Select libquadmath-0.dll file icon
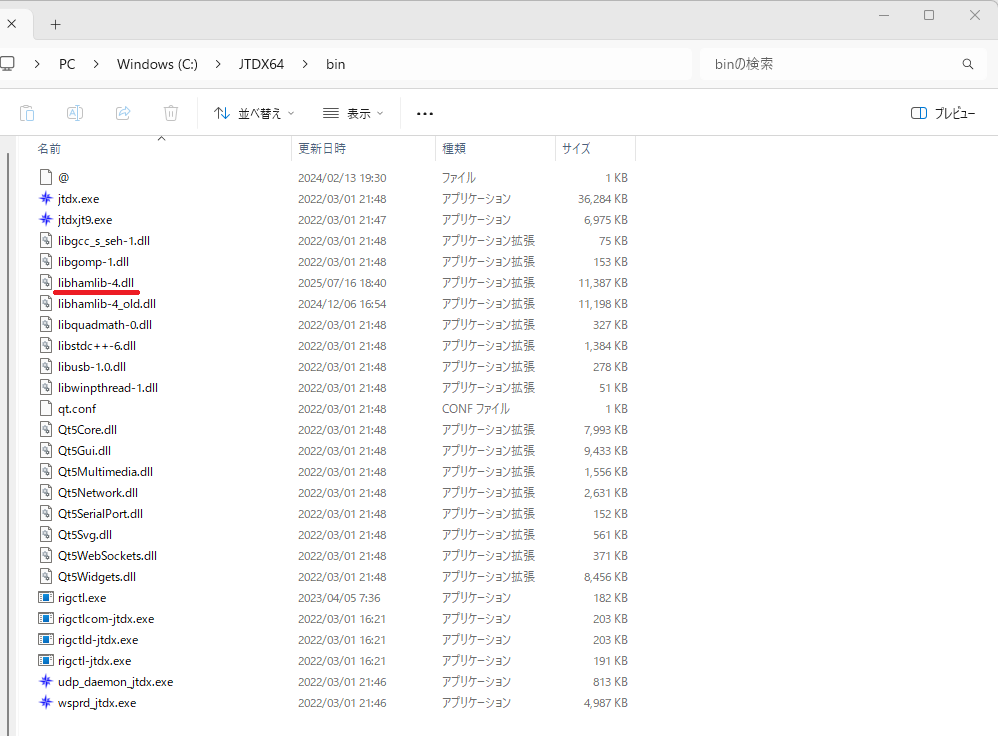 click(46, 324)
